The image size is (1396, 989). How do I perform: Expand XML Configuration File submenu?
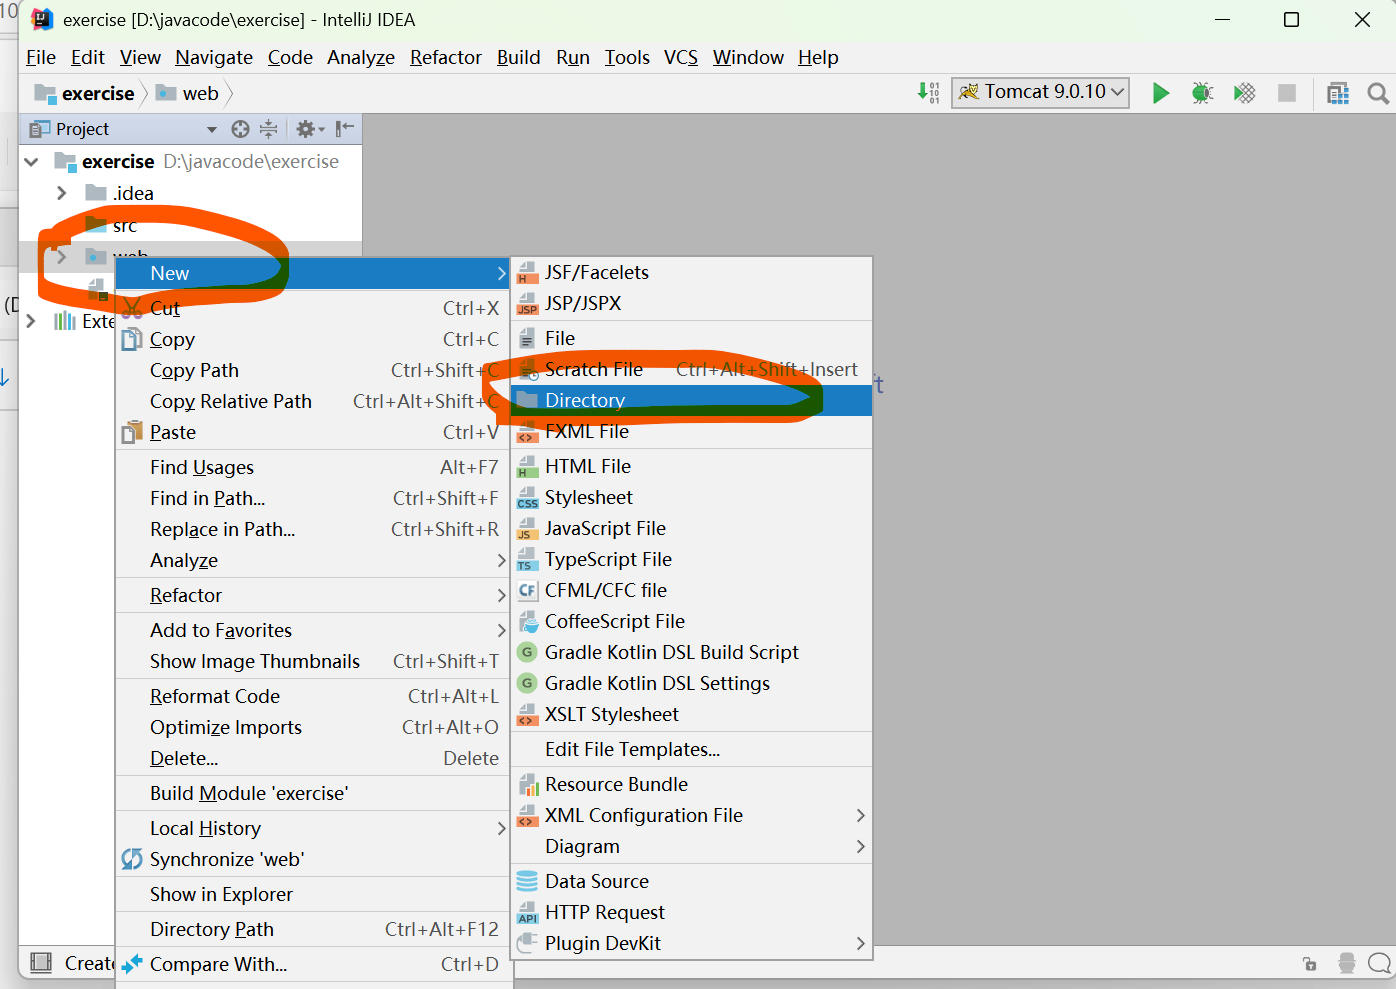tap(691, 815)
